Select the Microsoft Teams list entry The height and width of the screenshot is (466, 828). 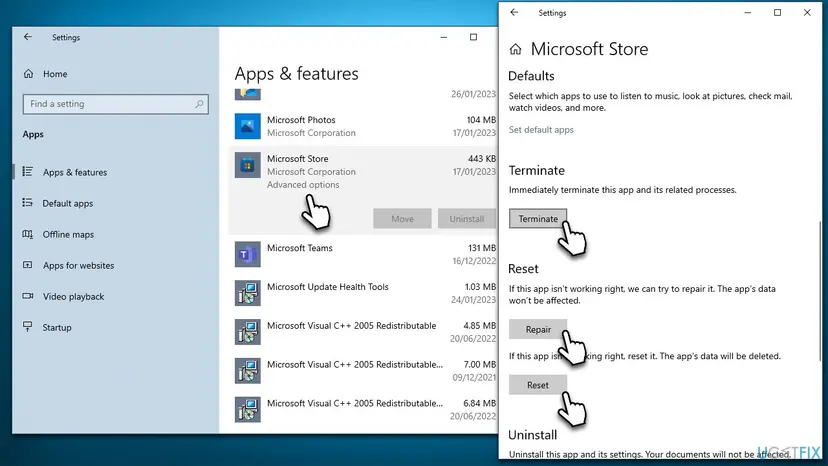click(365, 254)
